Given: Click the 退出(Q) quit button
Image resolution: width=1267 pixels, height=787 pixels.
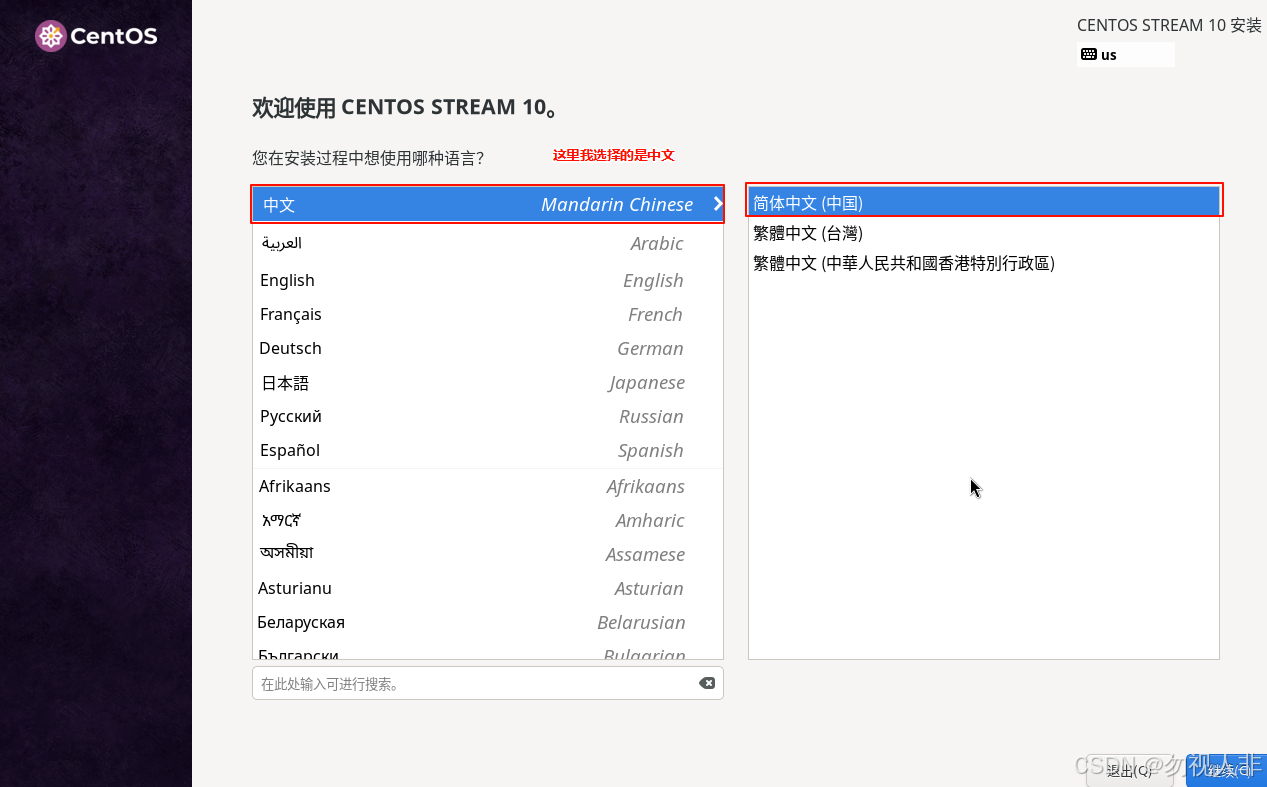Looking at the screenshot, I should (1130, 770).
